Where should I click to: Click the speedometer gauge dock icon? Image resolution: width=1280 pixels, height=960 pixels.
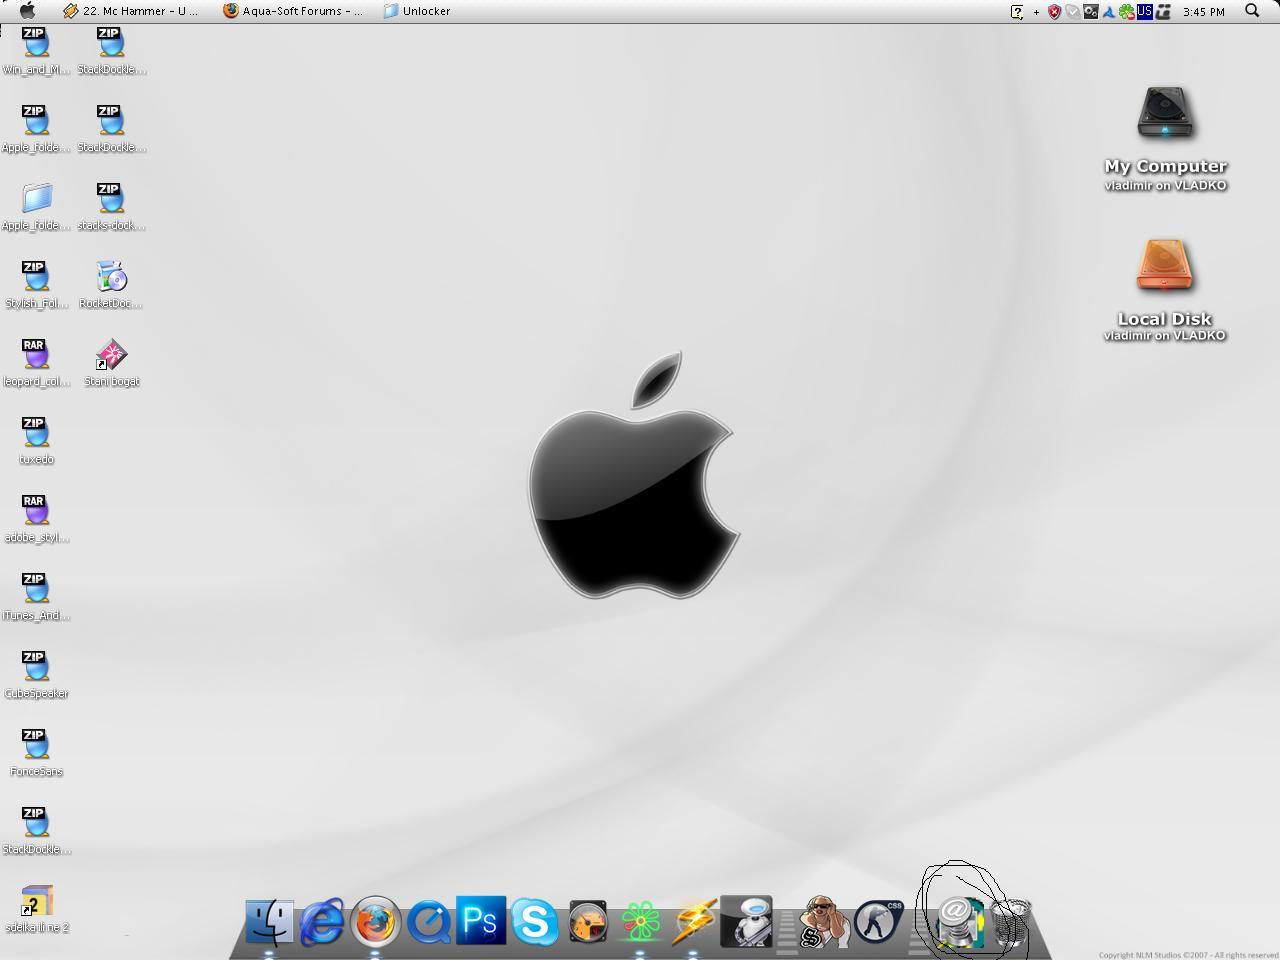(x=588, y=922)
